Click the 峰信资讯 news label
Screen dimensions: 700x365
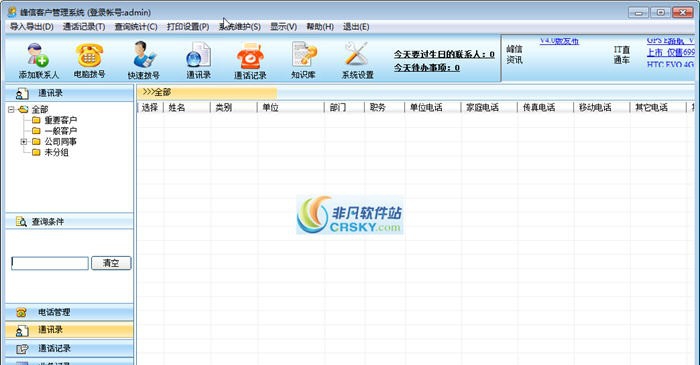coord(514,54)
